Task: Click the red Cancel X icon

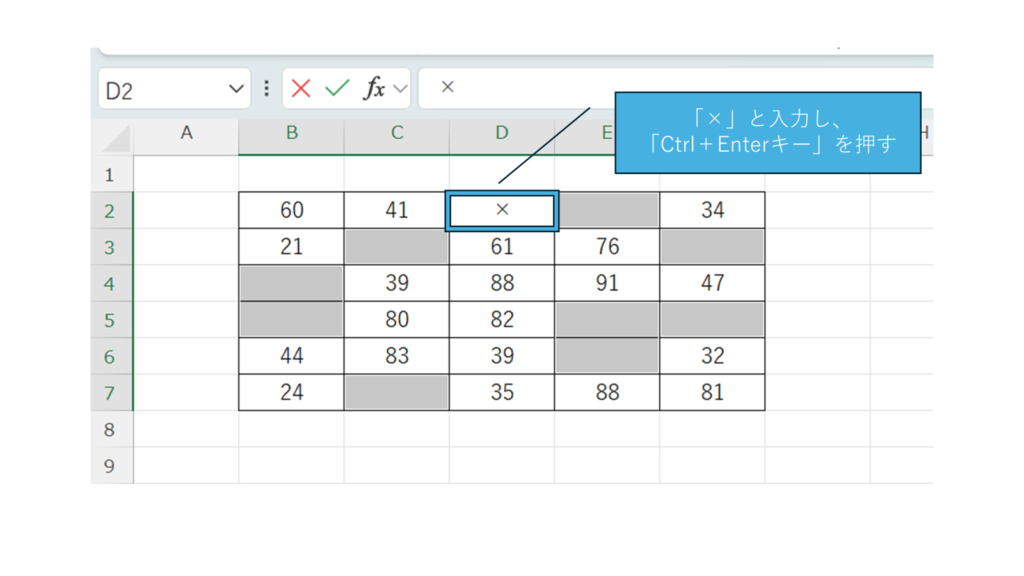Action: [301, 89]
